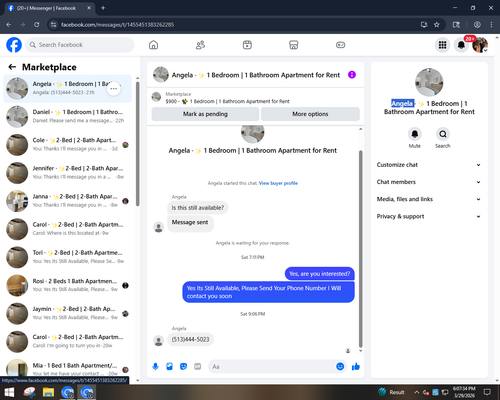Screen dimensions: 500x400
Task: Show hidden system tray icons
Action: tap(416, 392)
